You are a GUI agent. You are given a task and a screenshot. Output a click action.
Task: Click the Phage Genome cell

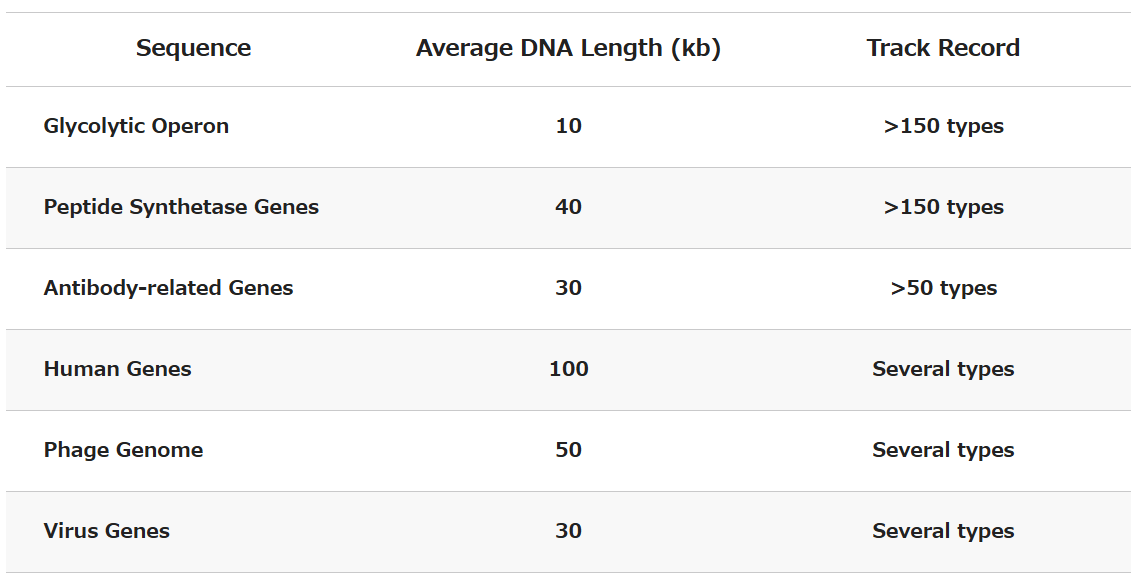pyautogui.click(x=123, y=450)
